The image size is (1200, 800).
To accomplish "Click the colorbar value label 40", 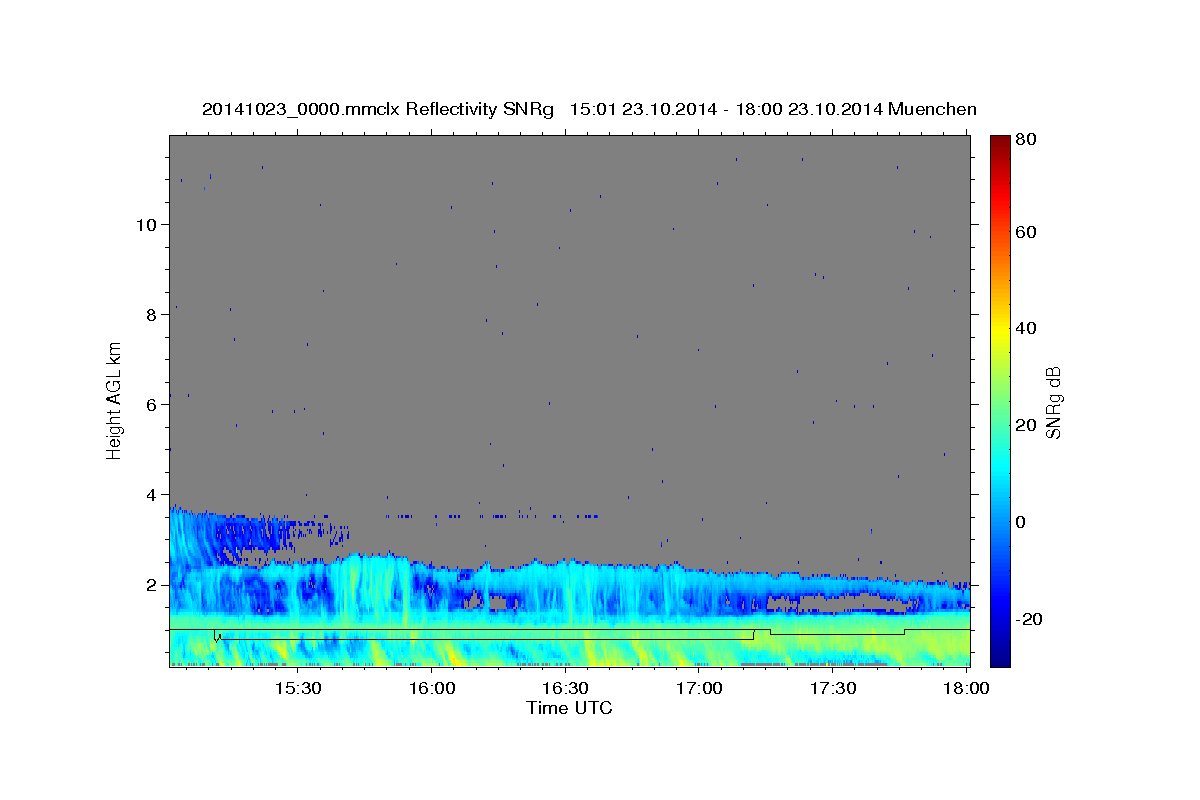I will pyautogui.click(x=1026, y=328).
